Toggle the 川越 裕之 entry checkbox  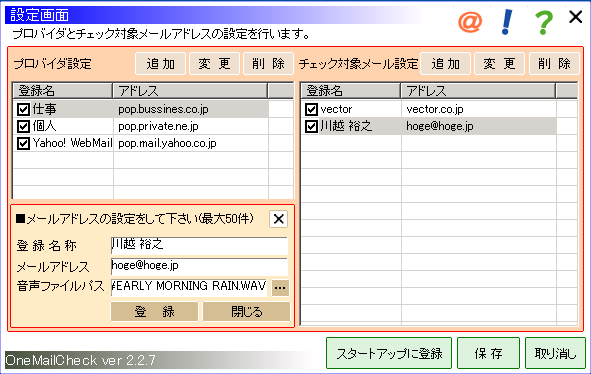tap(311, 126)
